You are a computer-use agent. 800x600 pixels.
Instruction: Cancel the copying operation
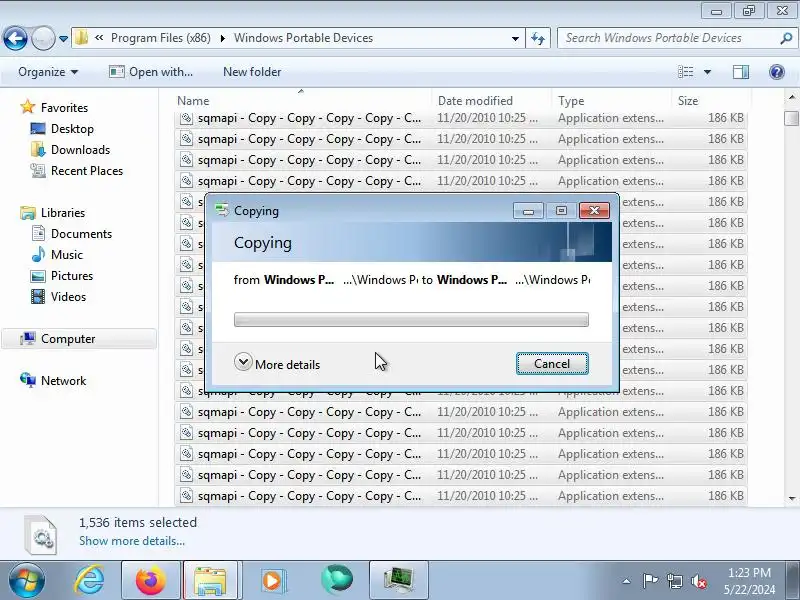[552, 363]
